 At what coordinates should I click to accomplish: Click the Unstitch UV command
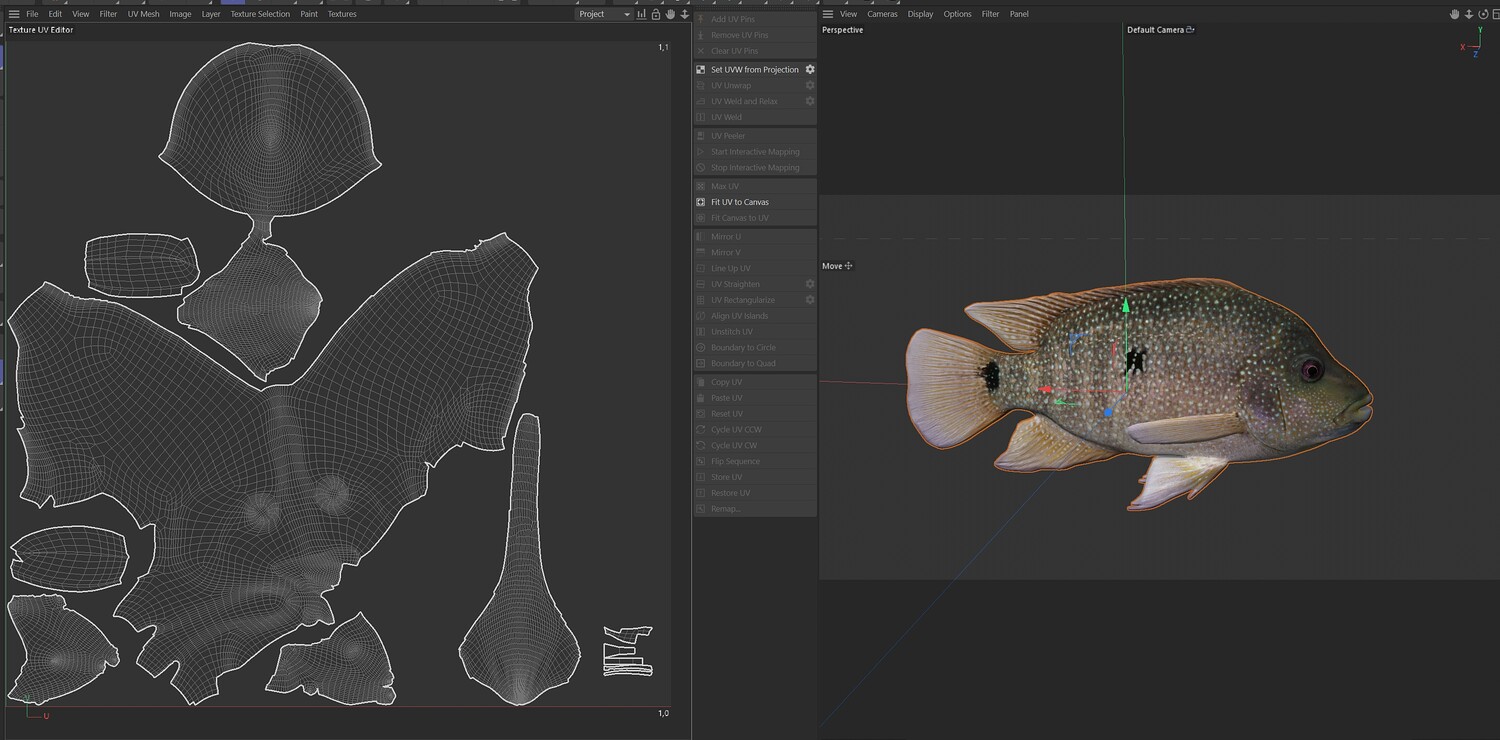click(755, 332)
